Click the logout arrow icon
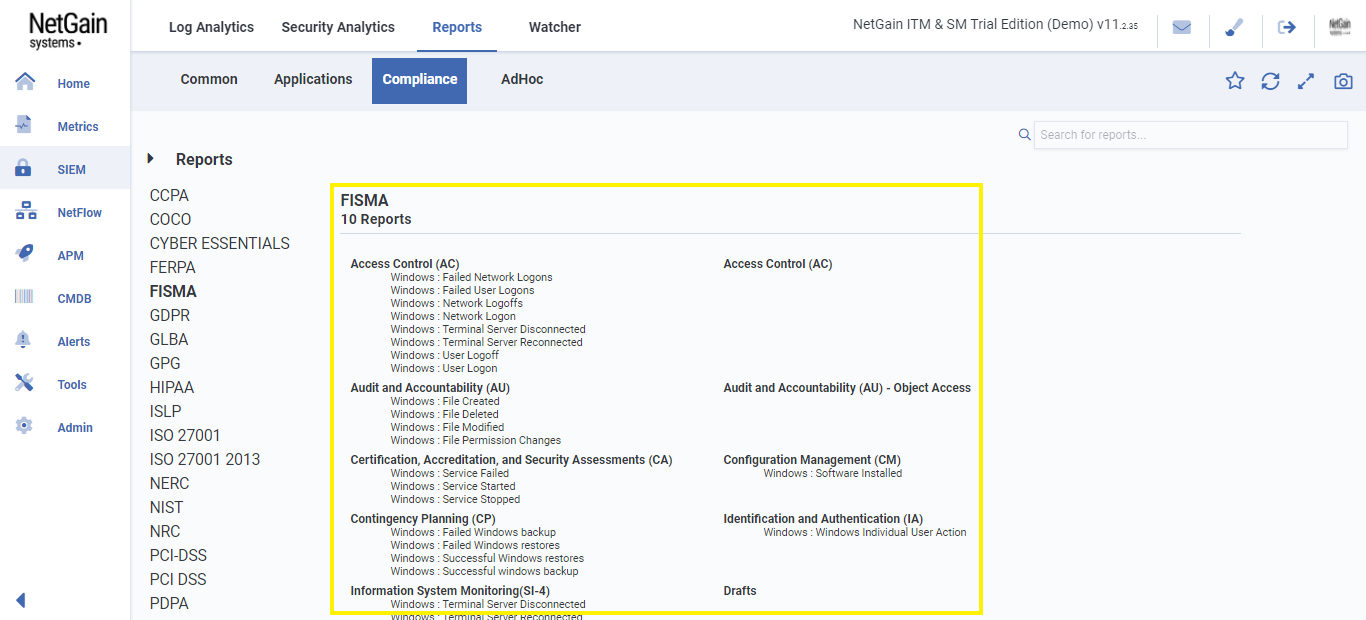The image size is (1366, 620). click(x=1287, y=27)
